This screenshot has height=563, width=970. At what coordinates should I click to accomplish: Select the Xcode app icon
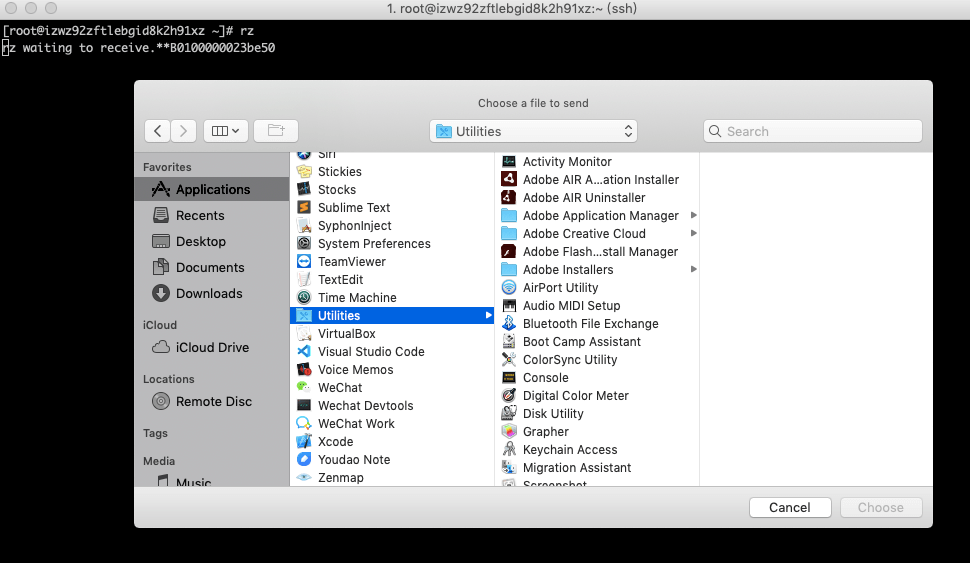click(304, 441)
